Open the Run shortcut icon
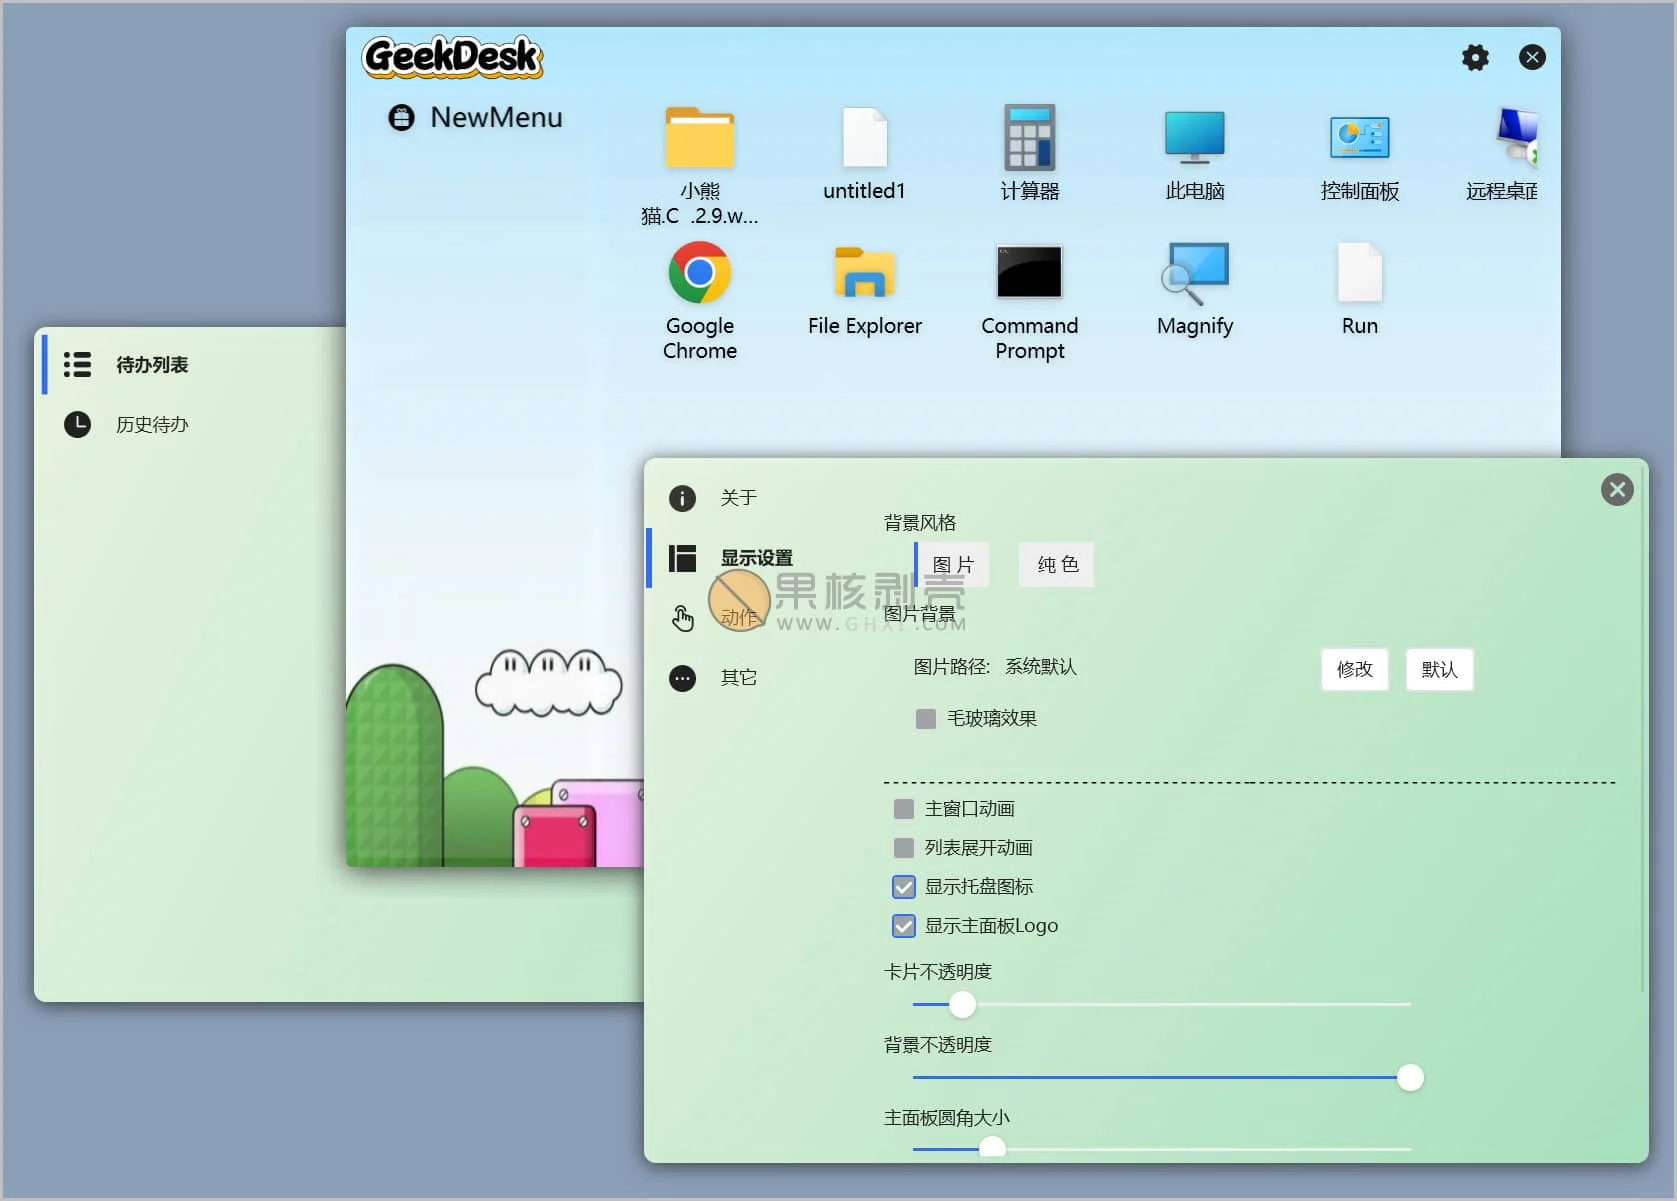Screen dimensions: 1677x1201 click(1359, 273)
